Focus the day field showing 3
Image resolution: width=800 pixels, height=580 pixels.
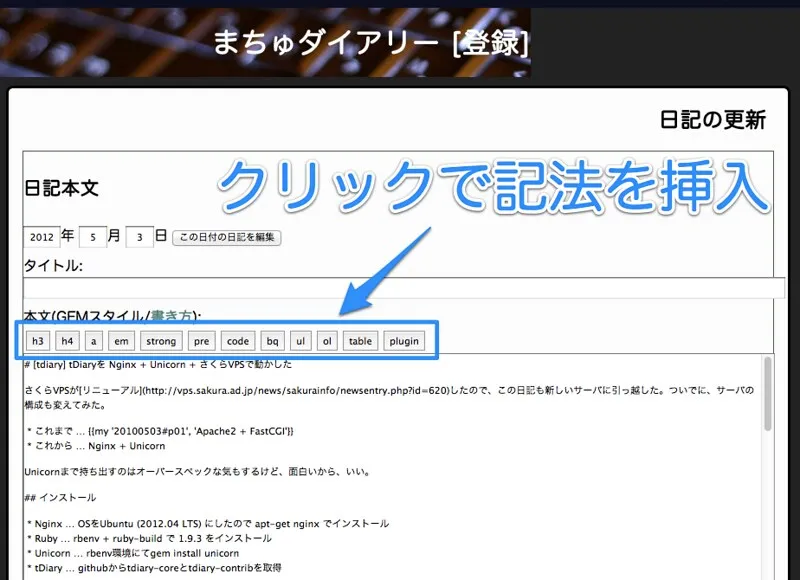click(139, 237)
